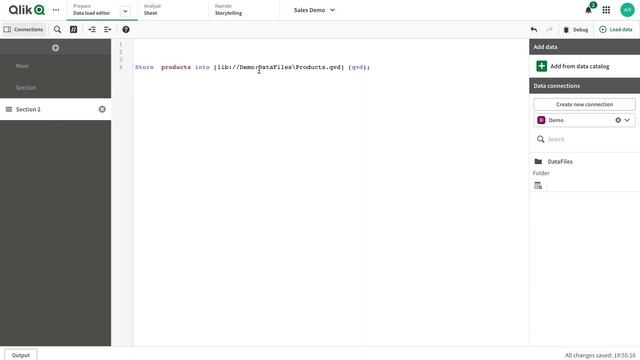Click Create new connection button
This screenshot has width=640, height=360.
pyautogui.click(x=584, y=104)
